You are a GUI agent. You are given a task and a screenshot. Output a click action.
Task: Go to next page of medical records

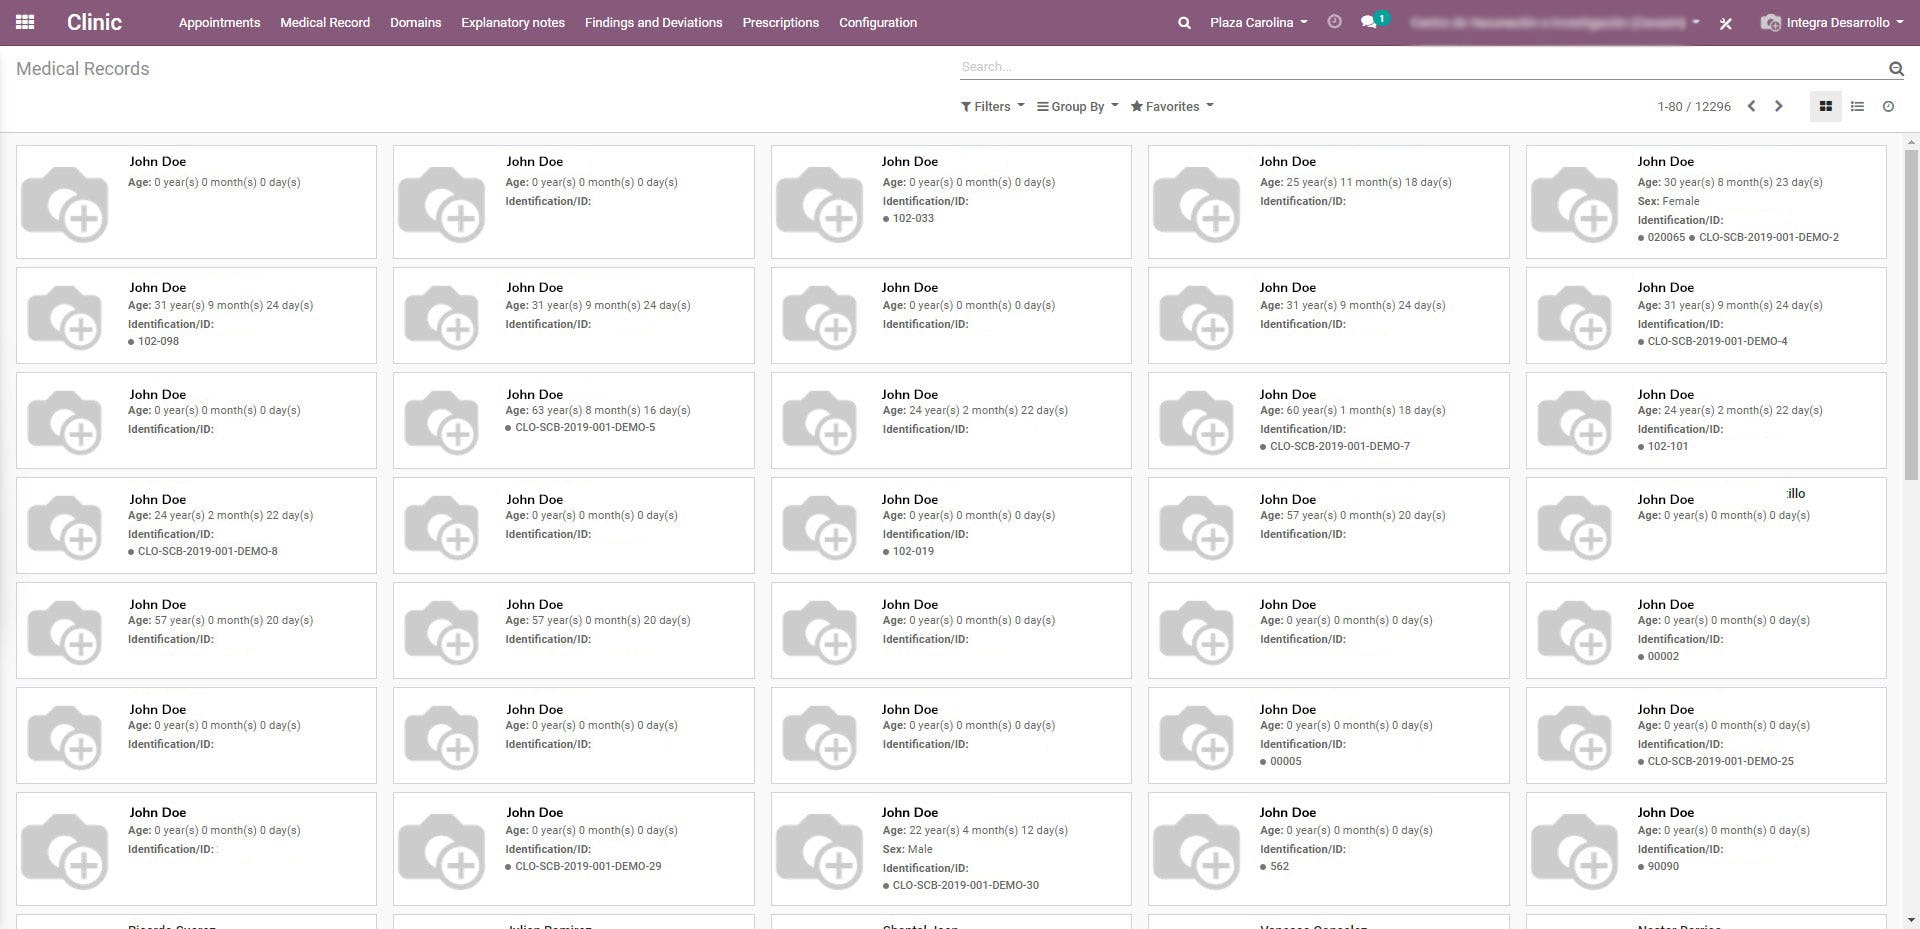[x=1779, y=106]
